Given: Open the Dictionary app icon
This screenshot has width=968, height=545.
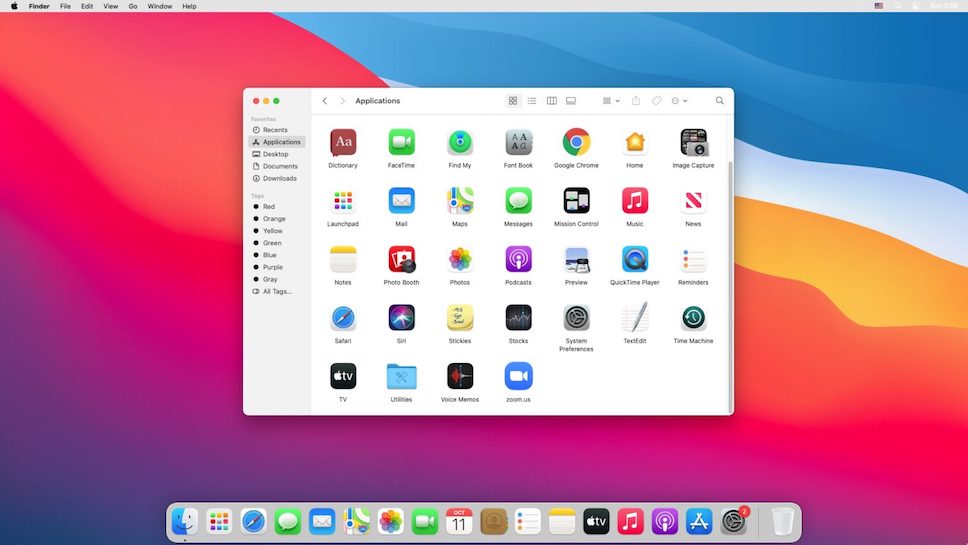Looking at the screenshot, I should pyautogui.click(x=343, y=143).
